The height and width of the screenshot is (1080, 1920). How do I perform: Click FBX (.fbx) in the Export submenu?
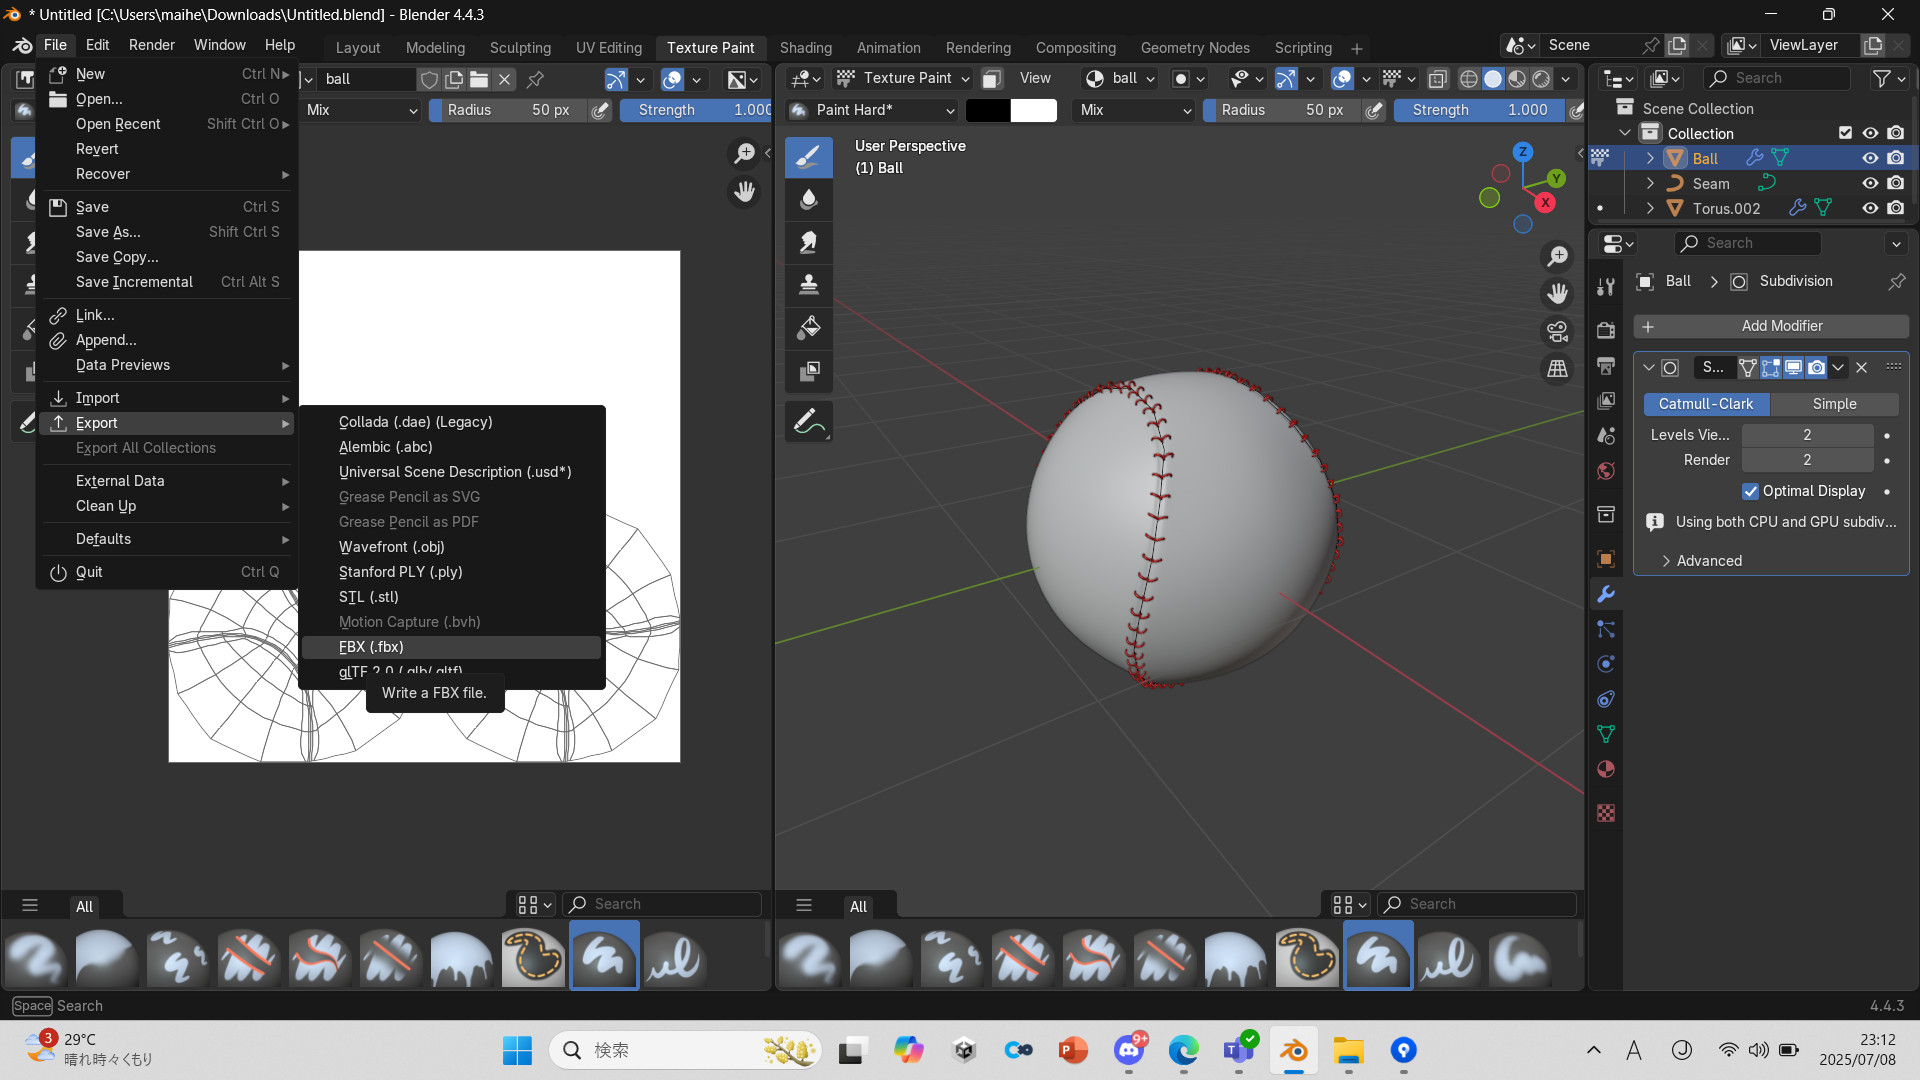coord(450,647)
